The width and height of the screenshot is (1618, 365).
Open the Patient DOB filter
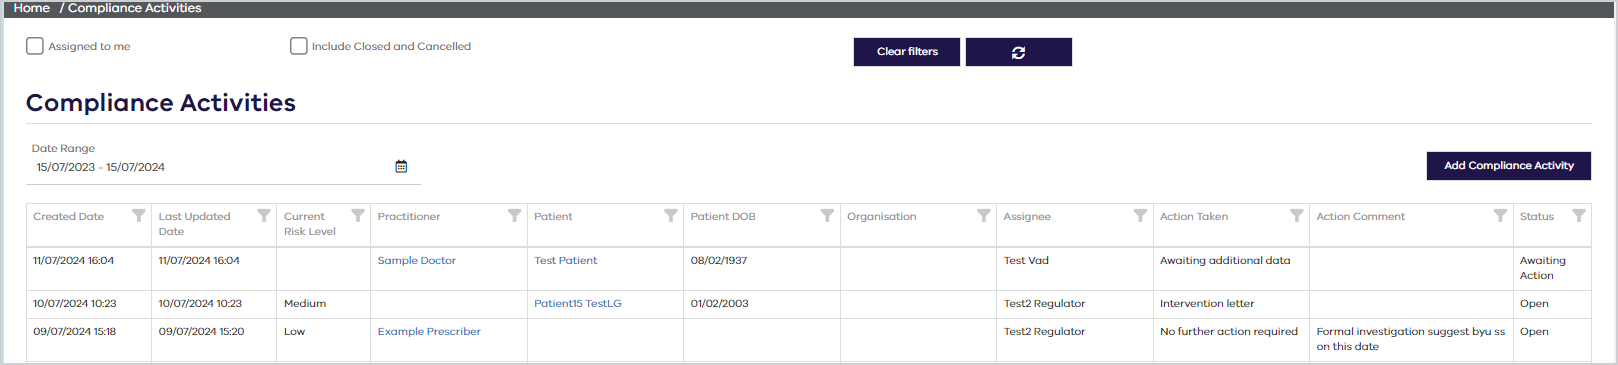point(827,216)
